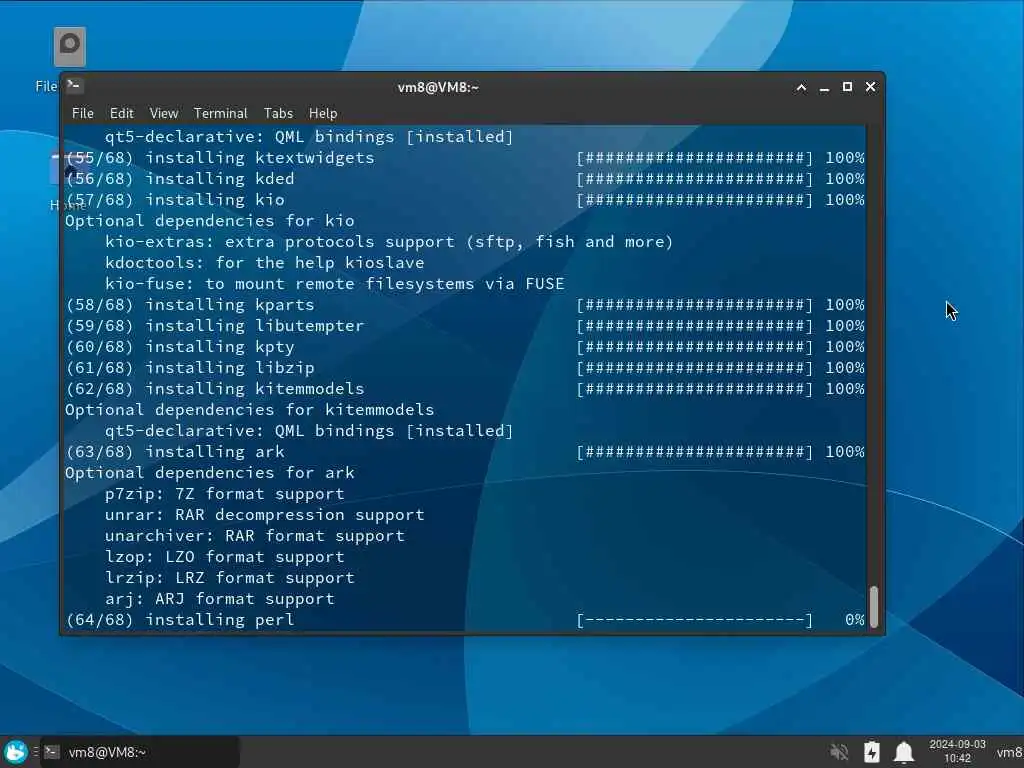Click the date and time clock
The width and height of the screenshot is (1024, 768).
click(x=957, y=751)
